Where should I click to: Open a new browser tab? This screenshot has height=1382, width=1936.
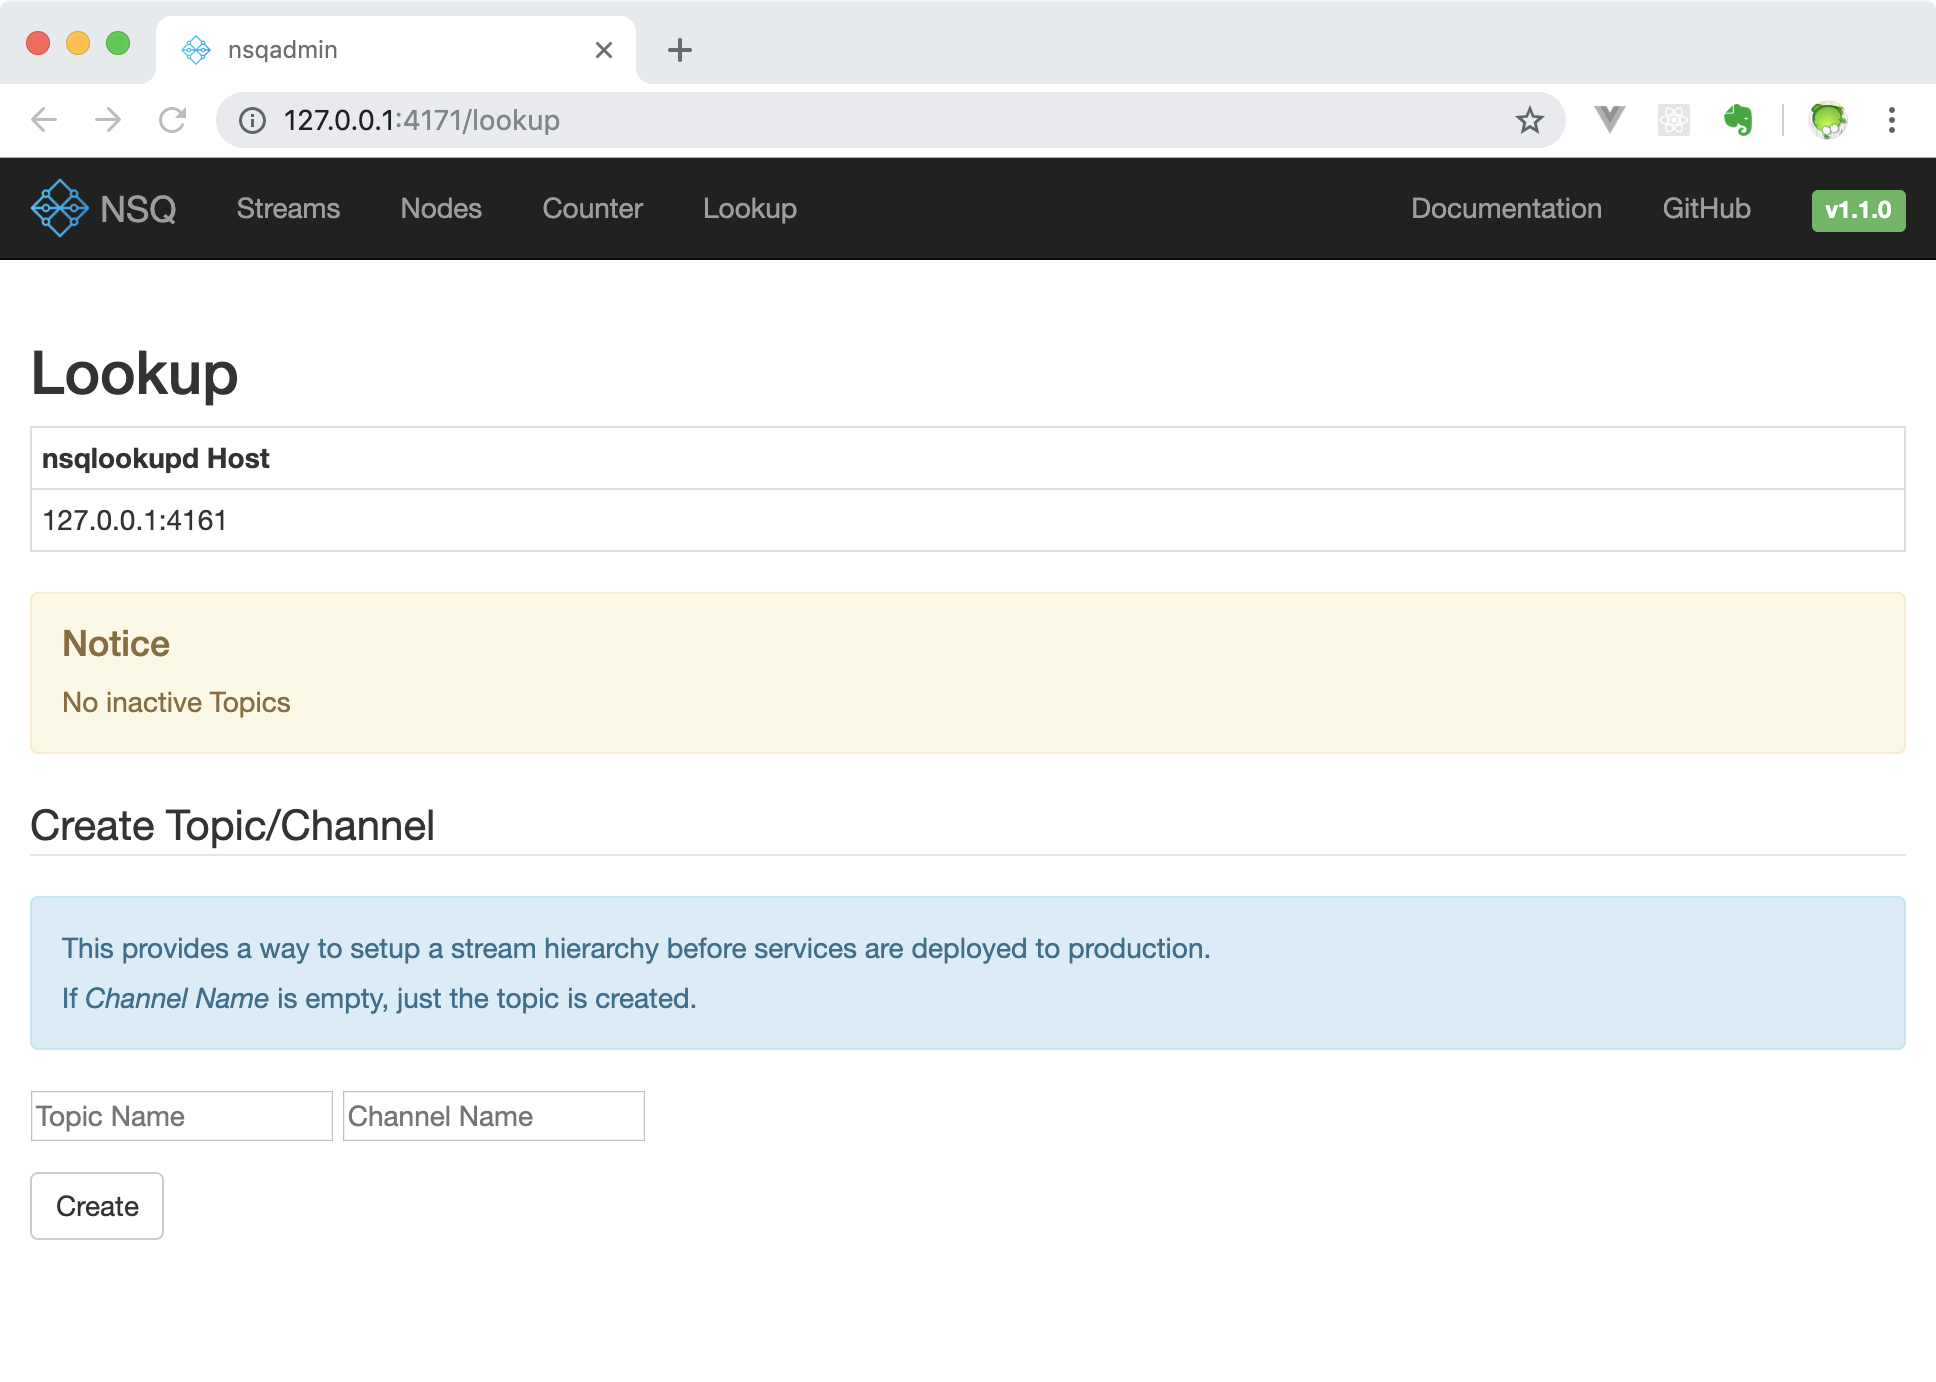pos(679,50)
